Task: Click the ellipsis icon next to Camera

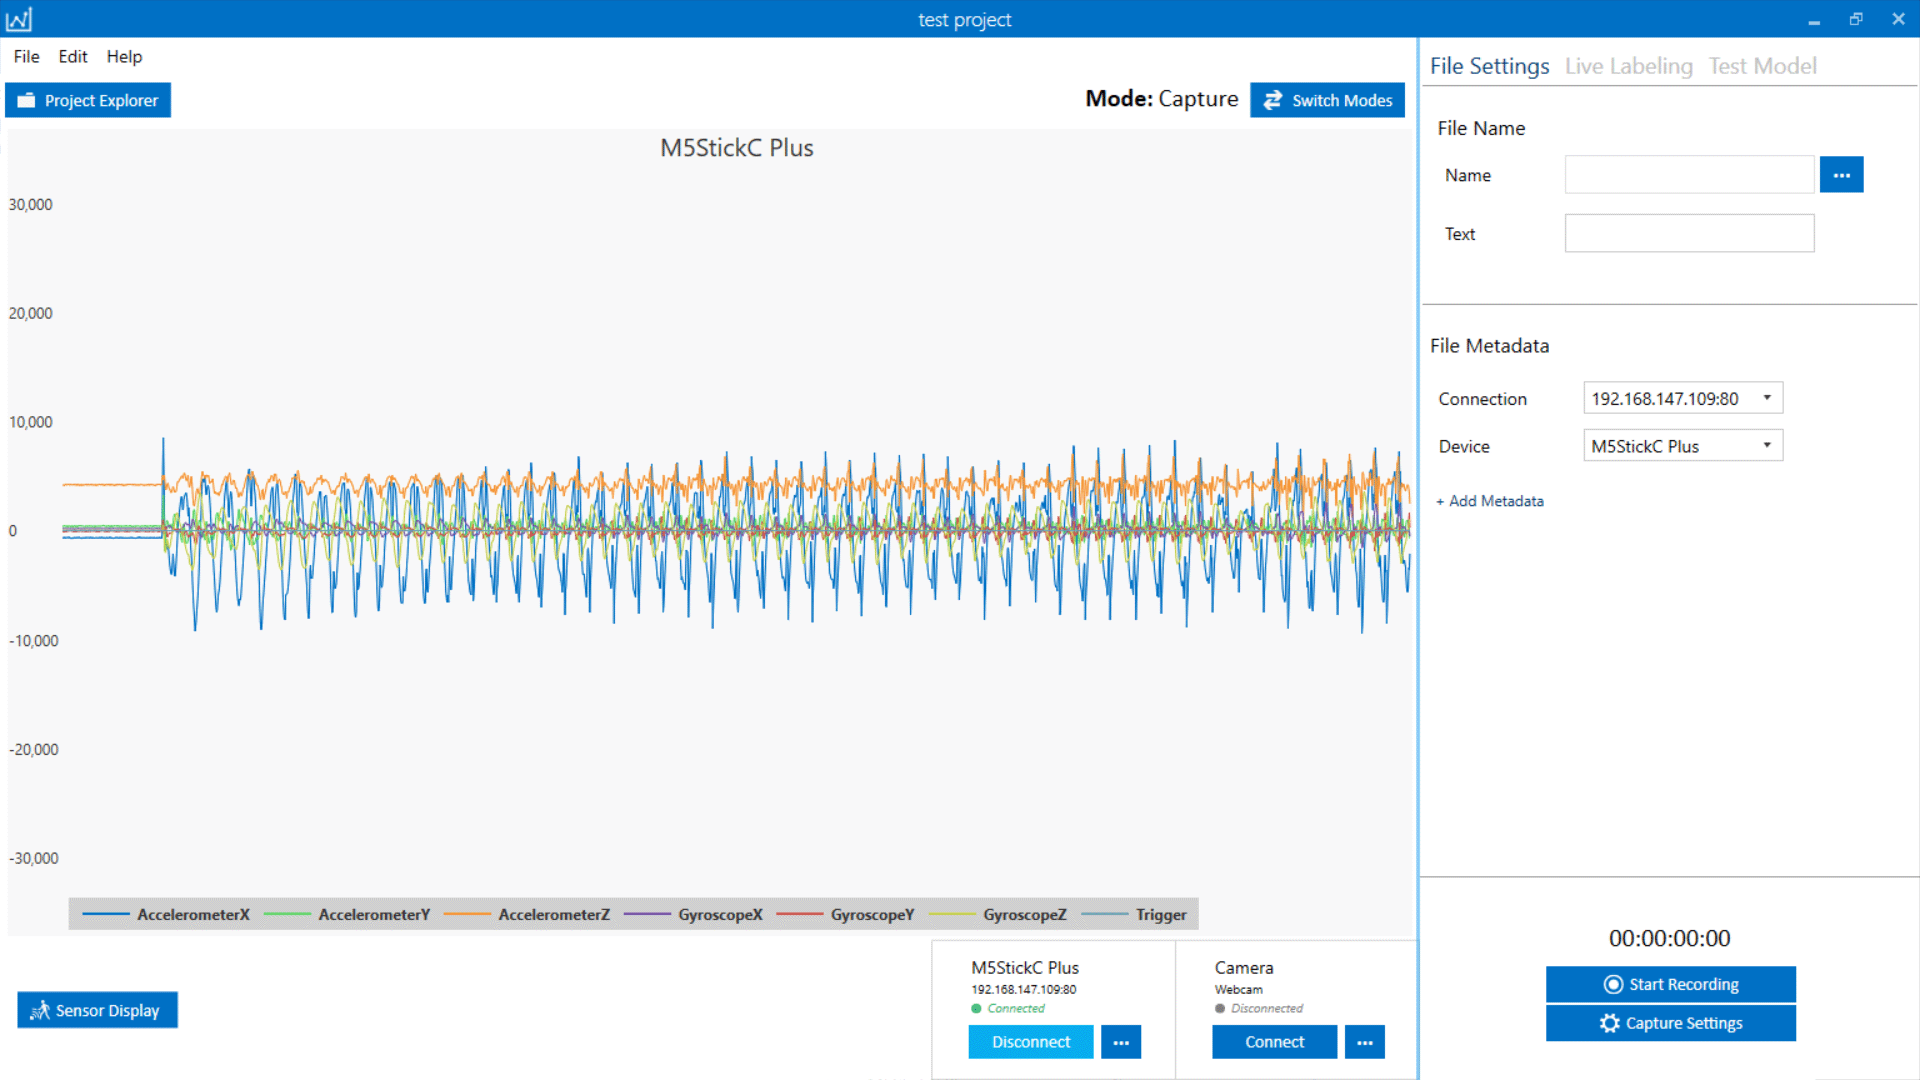Action: tap(1367, 1042)
